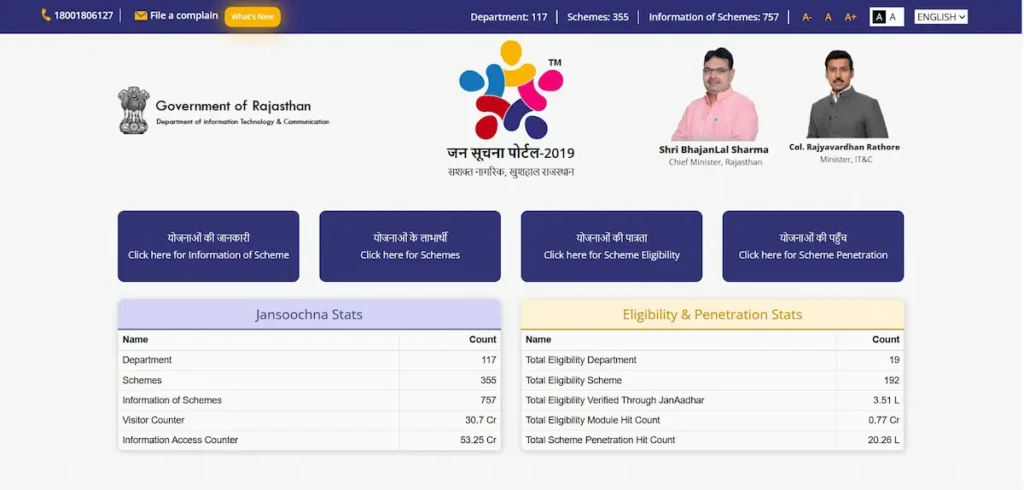Viewport: 1024px width, 490px height.
Task: Click Minister, IT&C caption
Action: pos(846,159)
